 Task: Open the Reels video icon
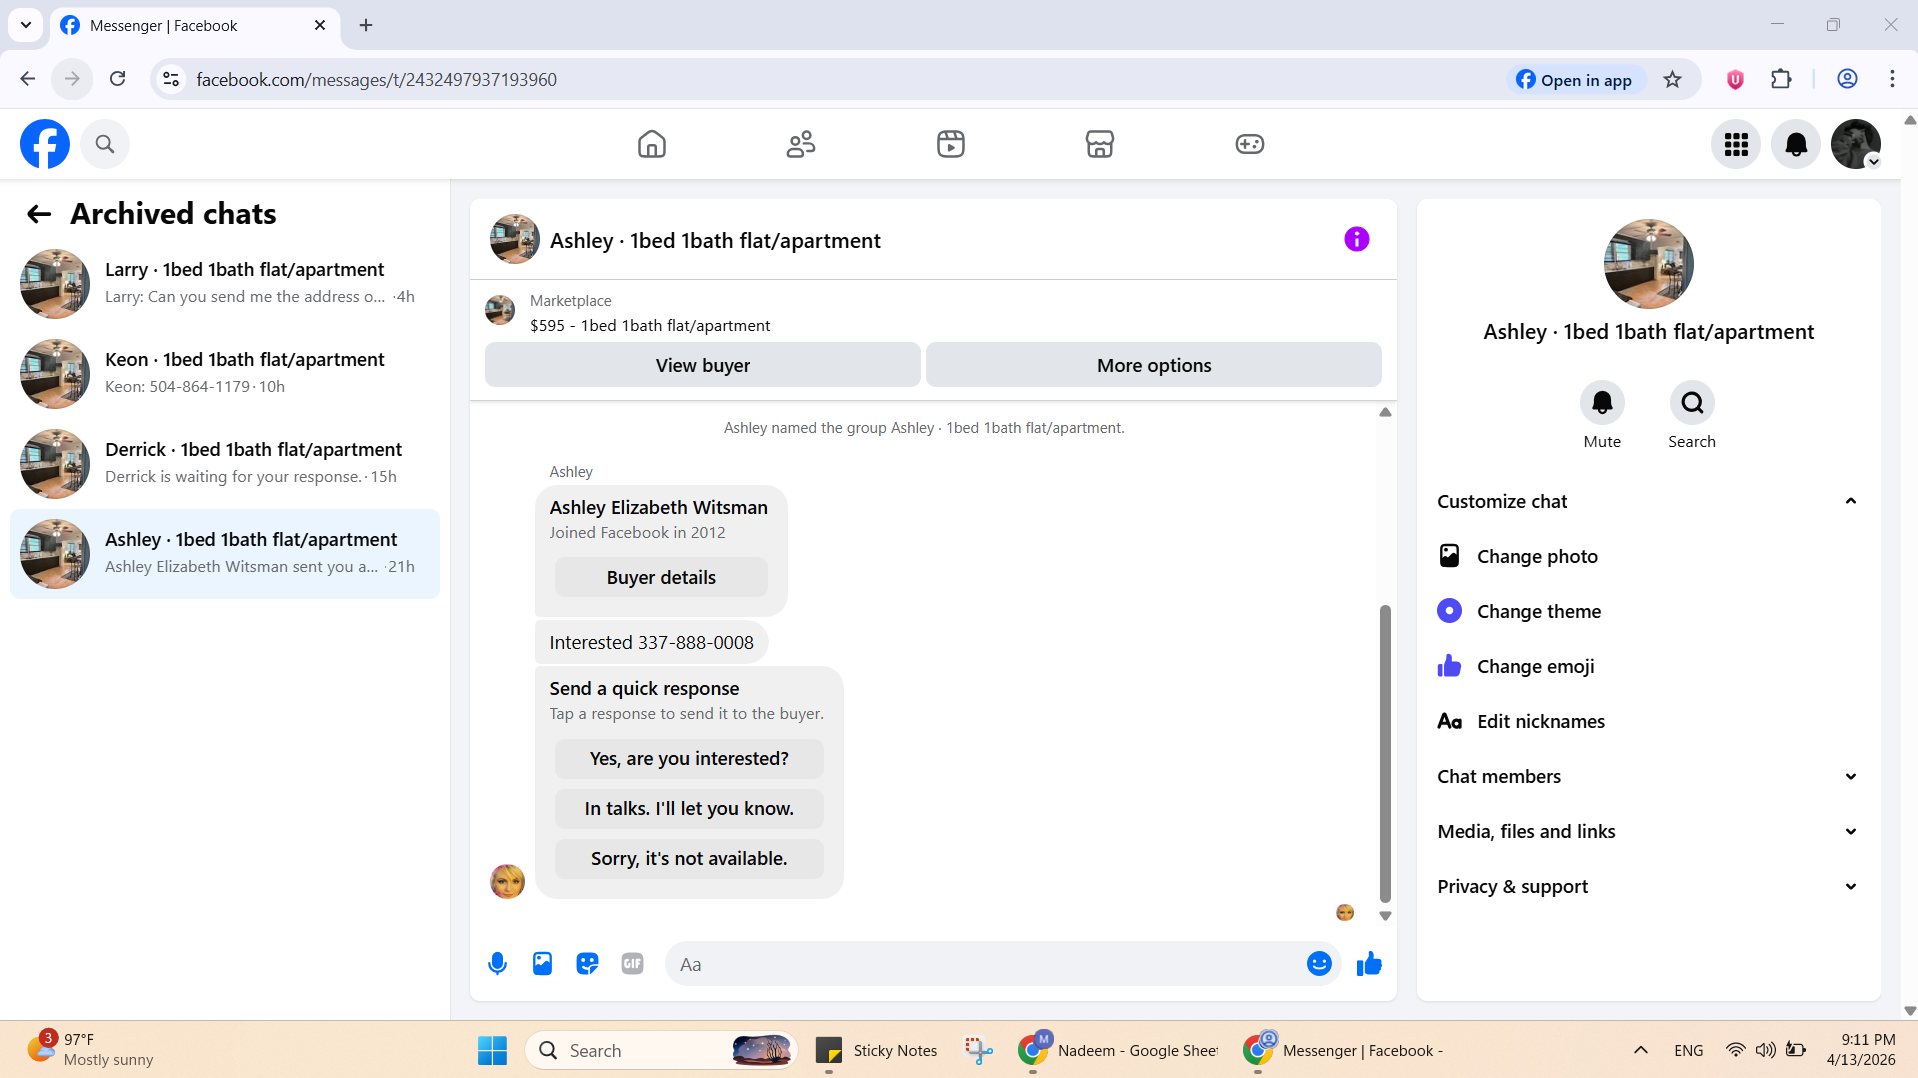click(951, 144)
